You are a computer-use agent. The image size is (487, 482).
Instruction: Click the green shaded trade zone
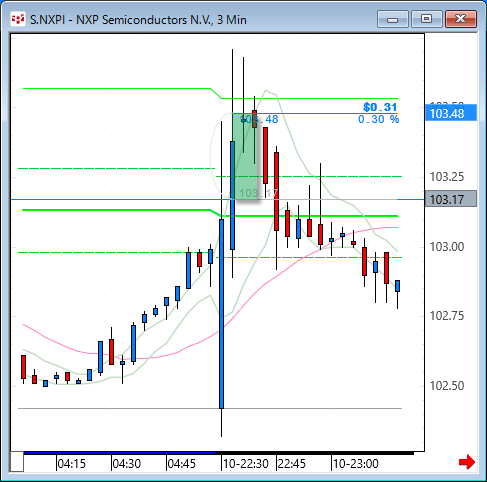coord(245,156)
